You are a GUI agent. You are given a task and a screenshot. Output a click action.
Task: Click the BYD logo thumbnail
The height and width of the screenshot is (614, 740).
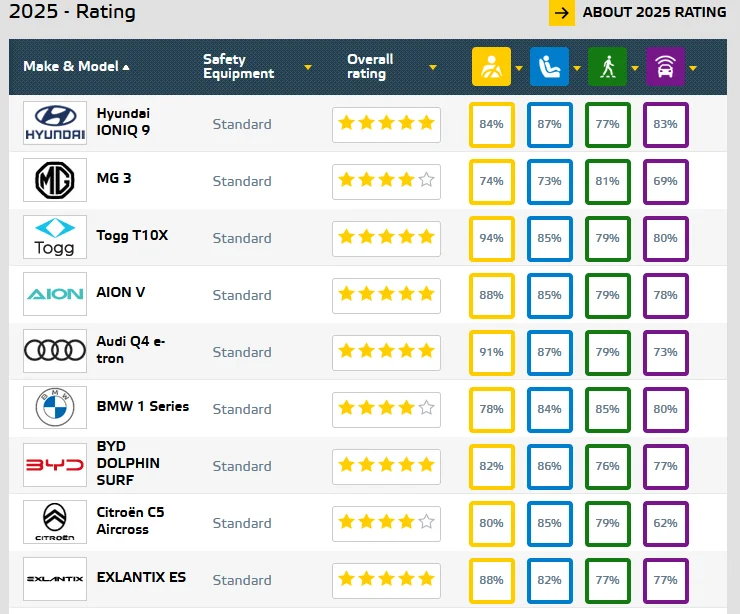point(55,465)
